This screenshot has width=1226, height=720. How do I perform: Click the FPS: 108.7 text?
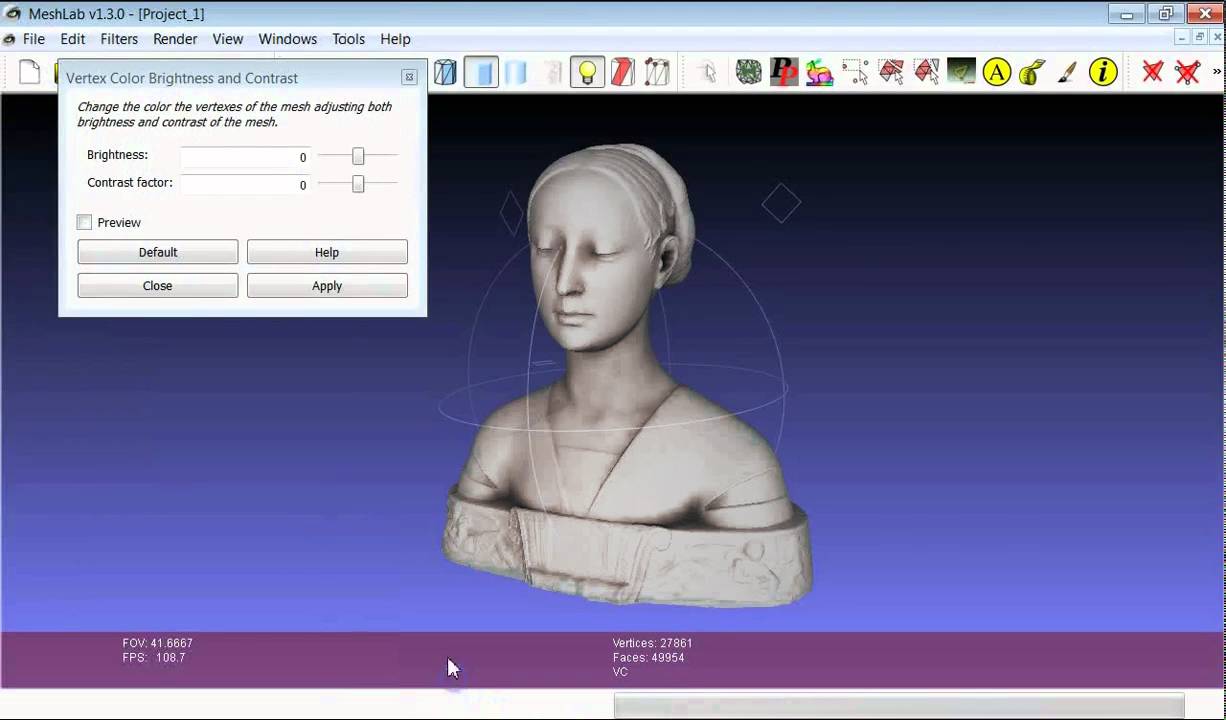154,657
